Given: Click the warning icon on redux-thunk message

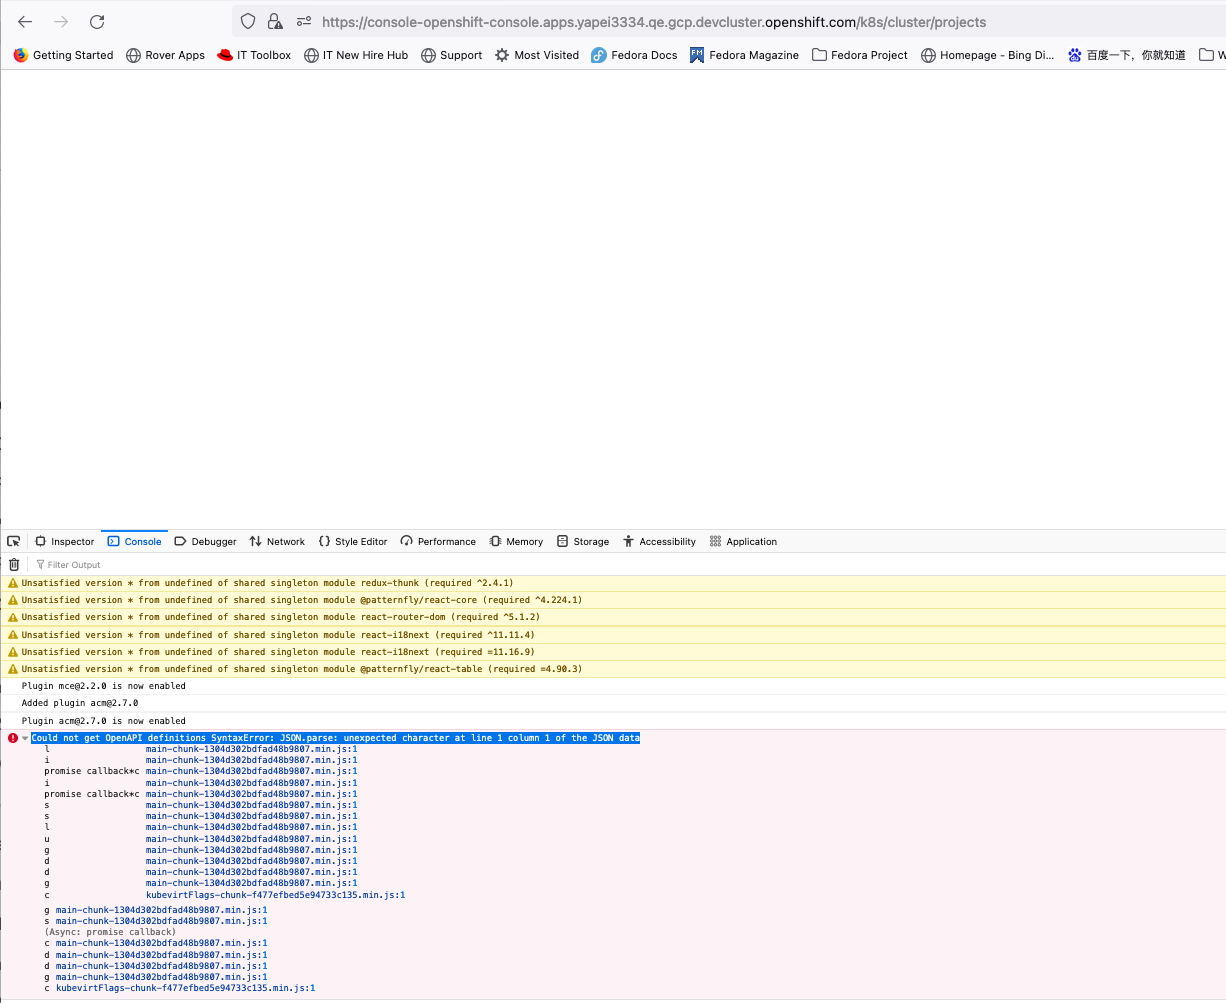Looking at the screenshot, I should (13, 582).
